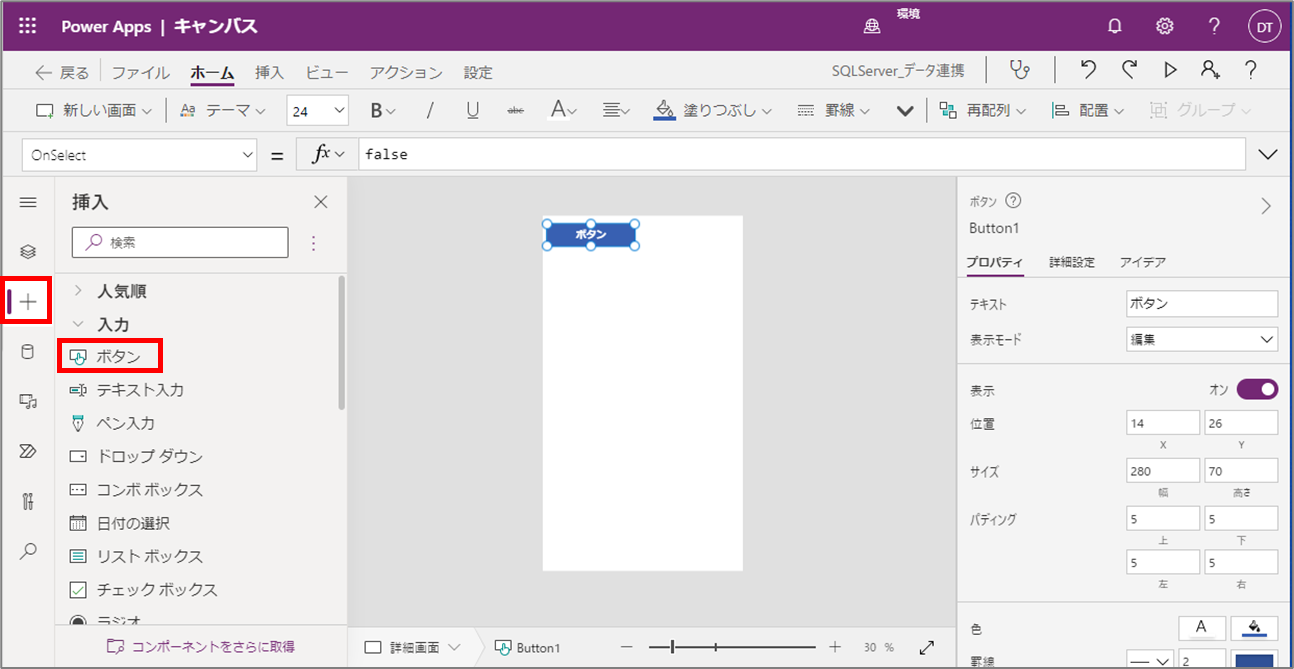Click the zoom slider handle
The image size is (1294, 669).
point(672,647)
